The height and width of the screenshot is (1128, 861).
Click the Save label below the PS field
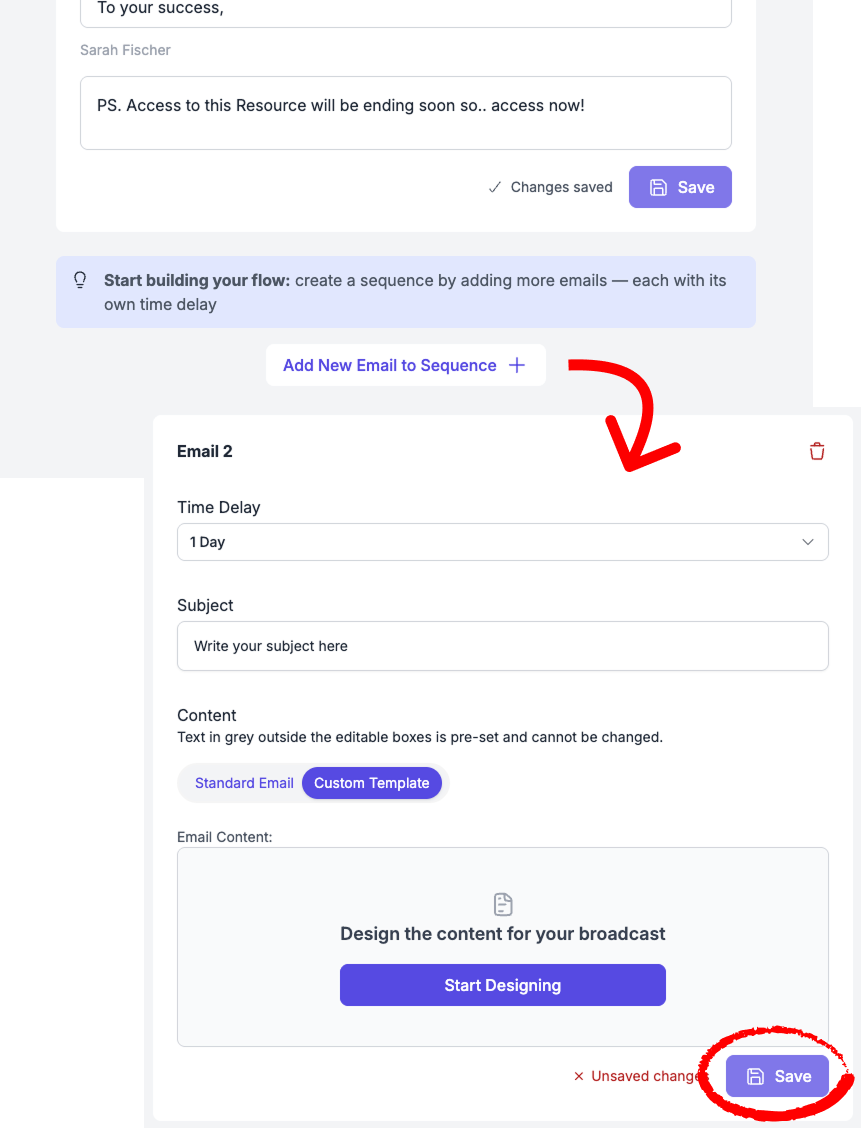(x=696, y=187)
